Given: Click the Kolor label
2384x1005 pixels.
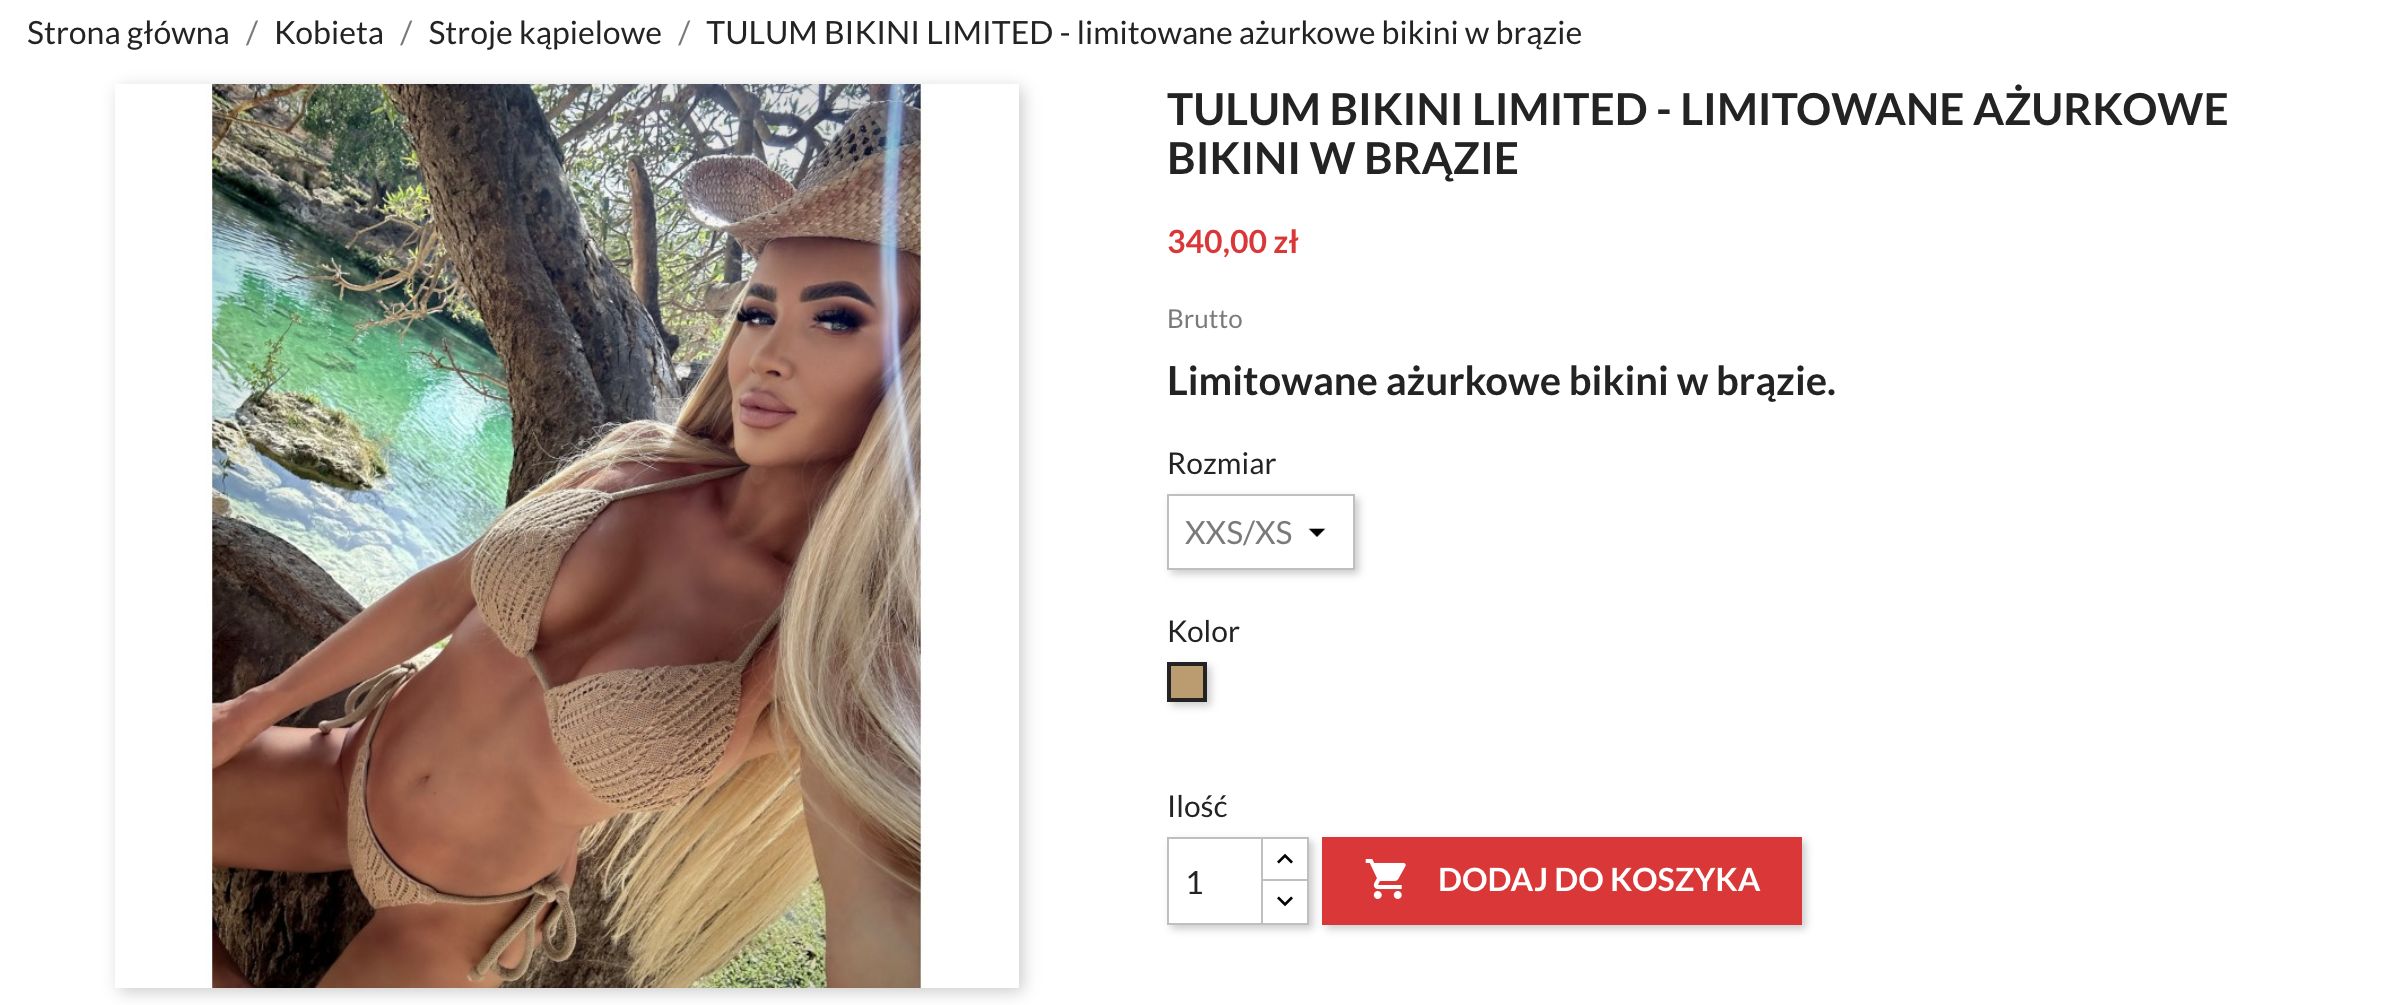Looking at the screenshot, I should tap(1203, 632).
